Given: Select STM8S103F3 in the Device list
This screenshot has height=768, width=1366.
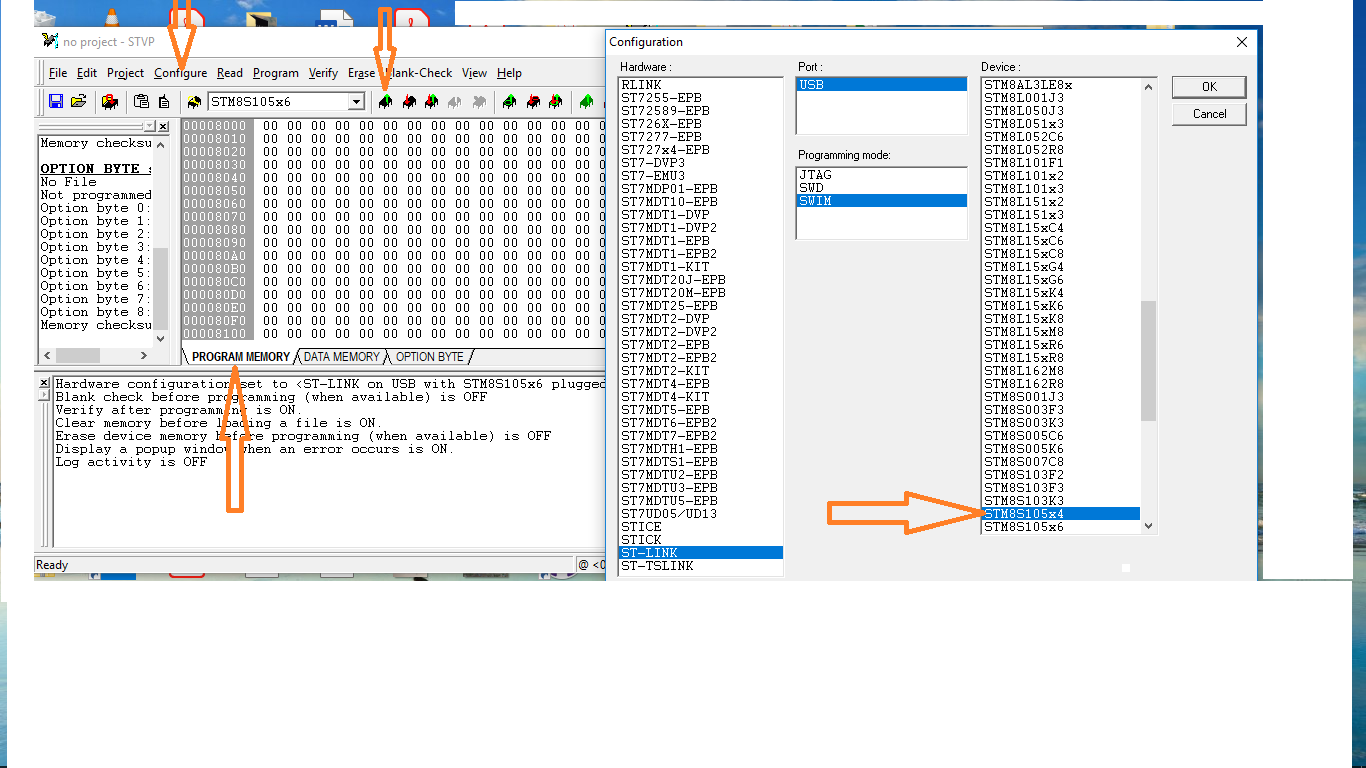Looking at the screenshot, I should (1061, 488).
